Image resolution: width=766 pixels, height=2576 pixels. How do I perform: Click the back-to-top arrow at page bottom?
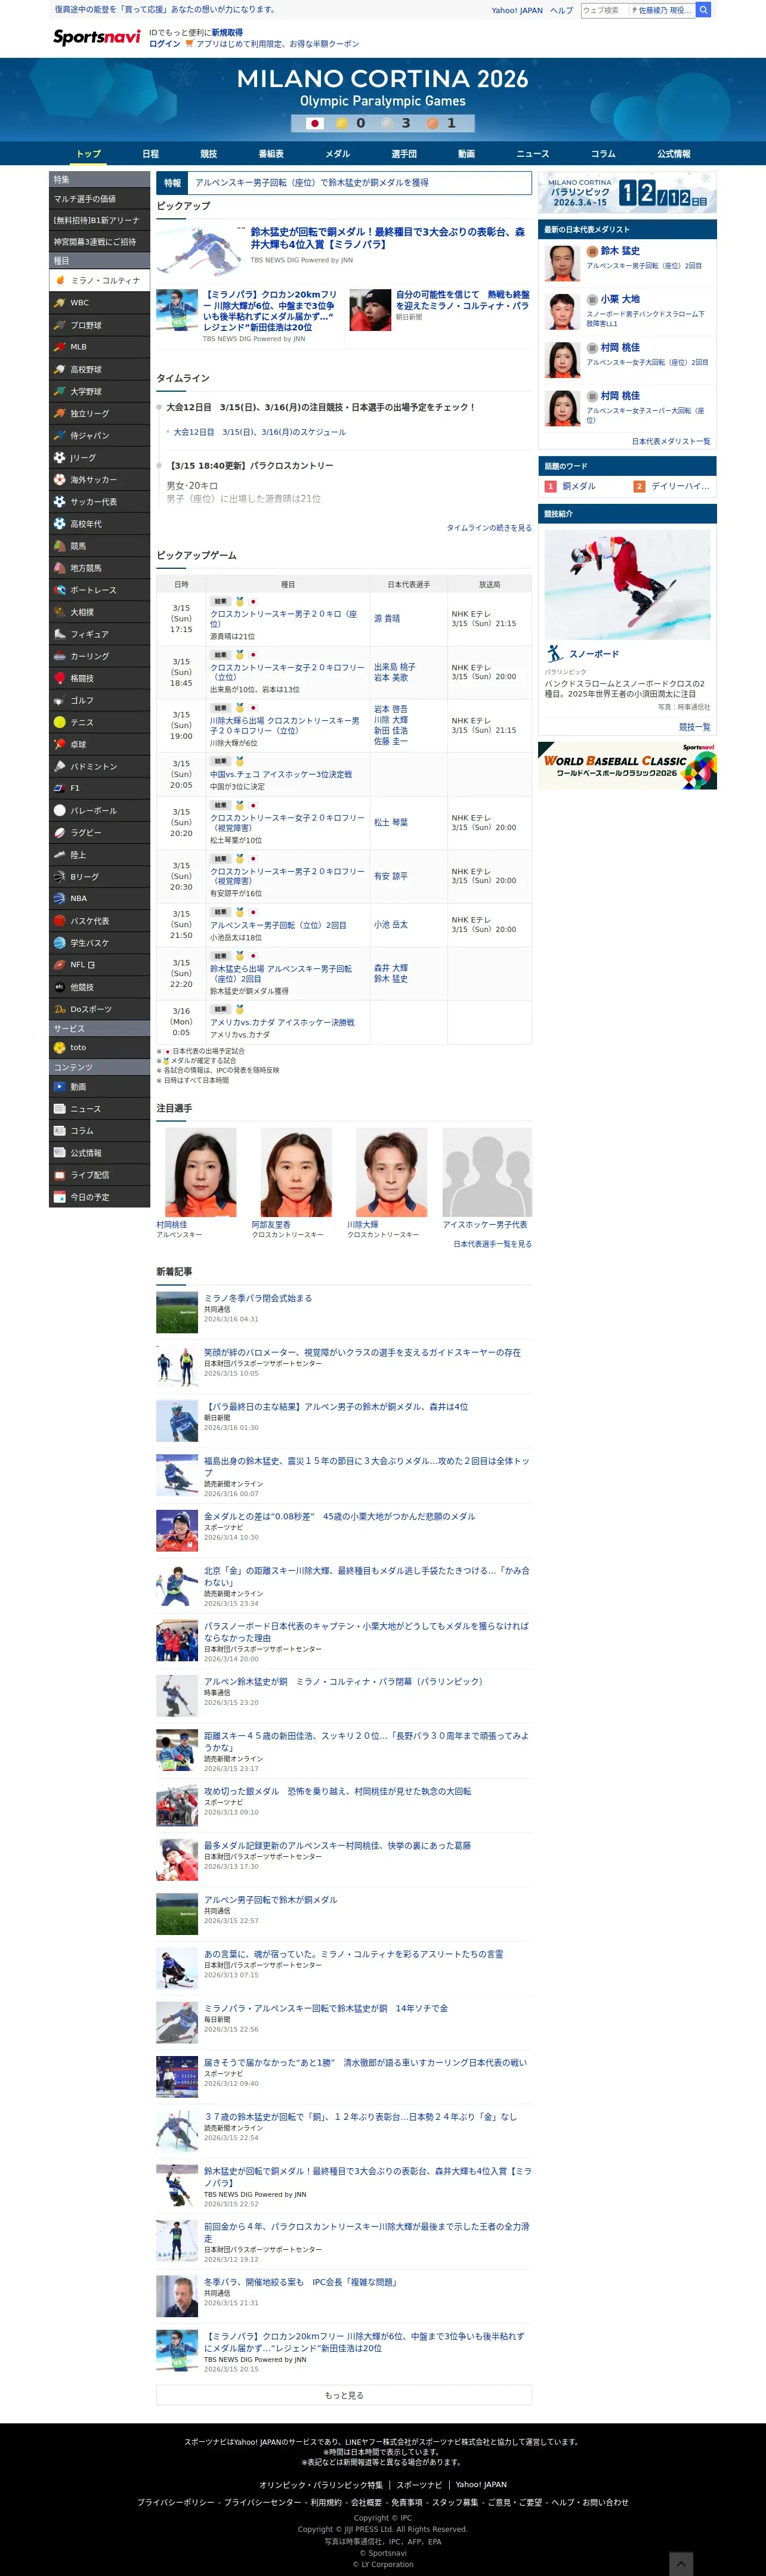(680, 2563)
